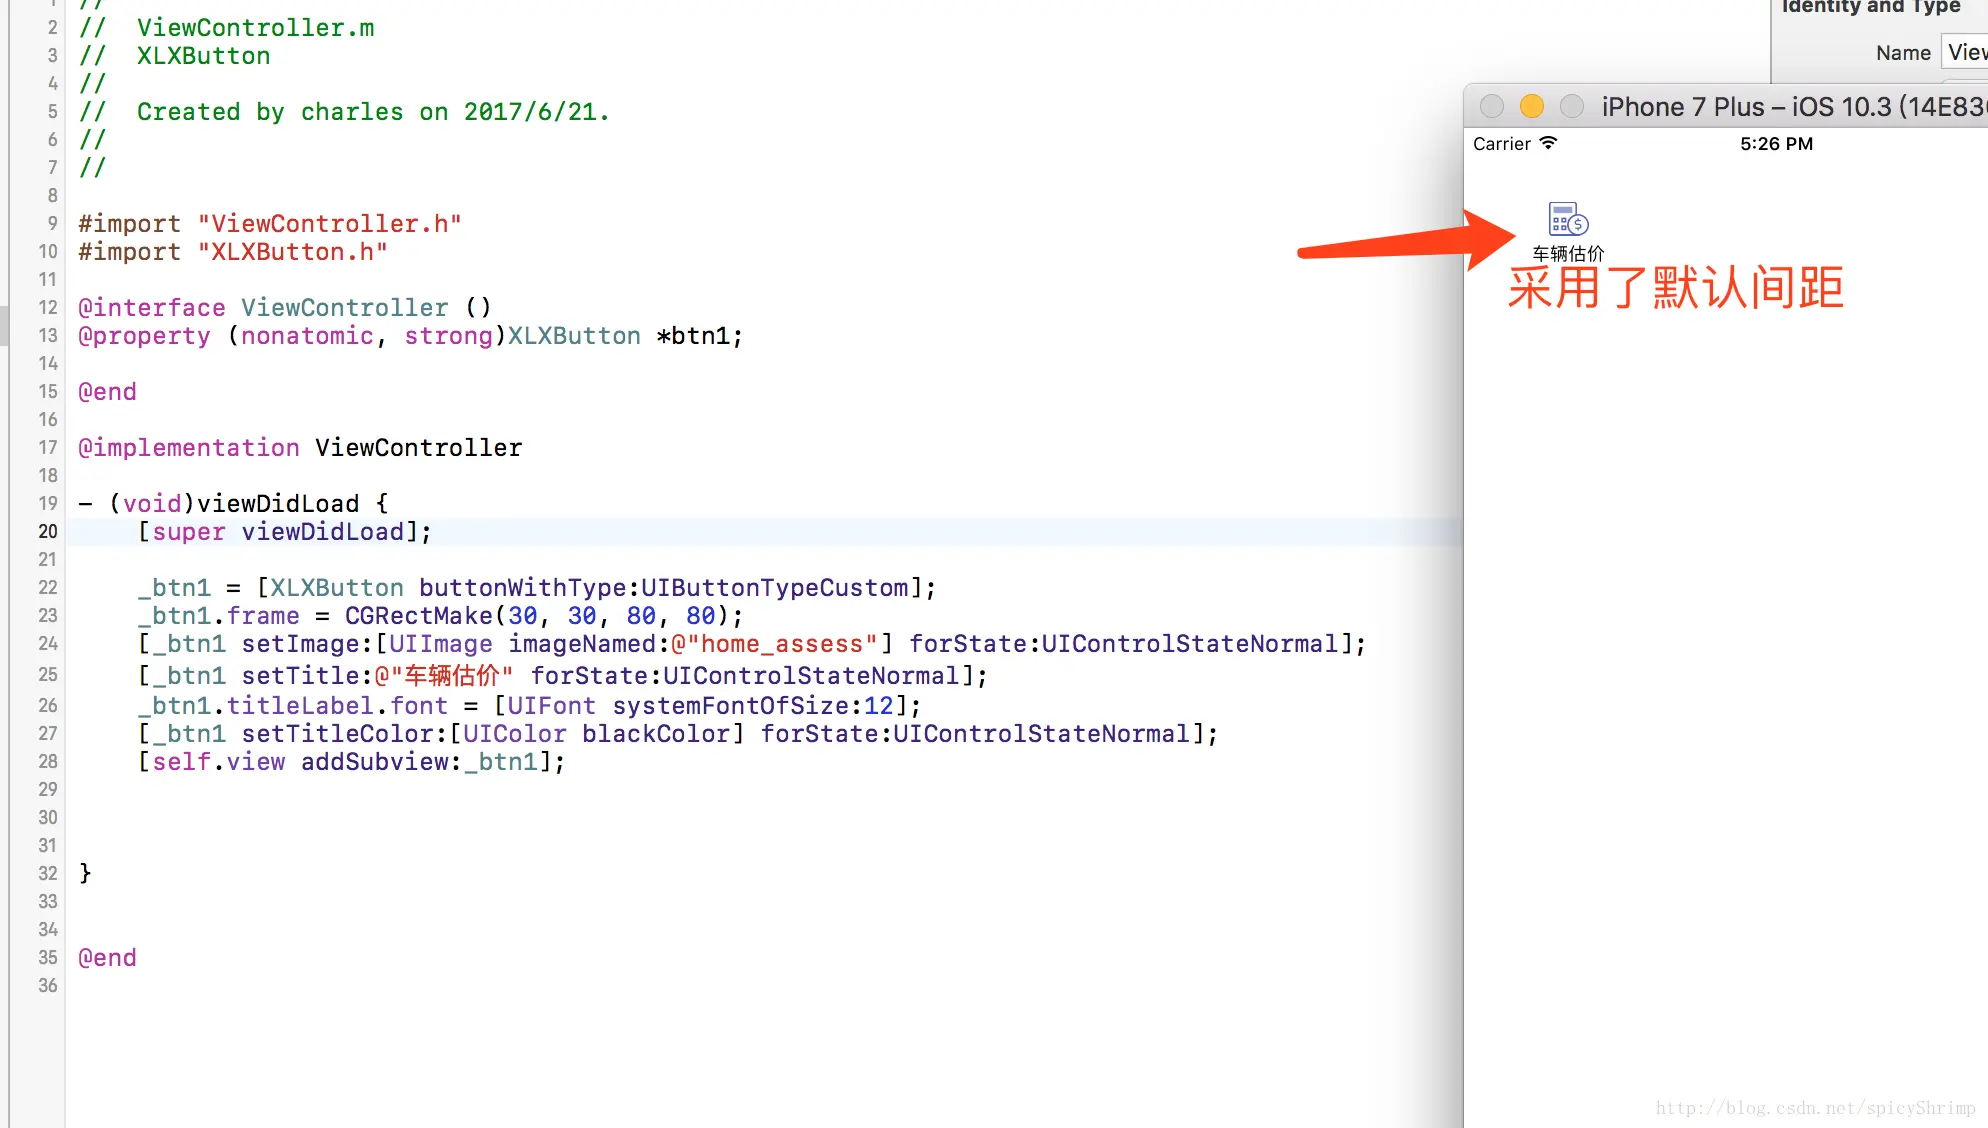Screen dimensions: 1988x1128
Task: Click the gray close button of simulator
Action: point(1491,106)
